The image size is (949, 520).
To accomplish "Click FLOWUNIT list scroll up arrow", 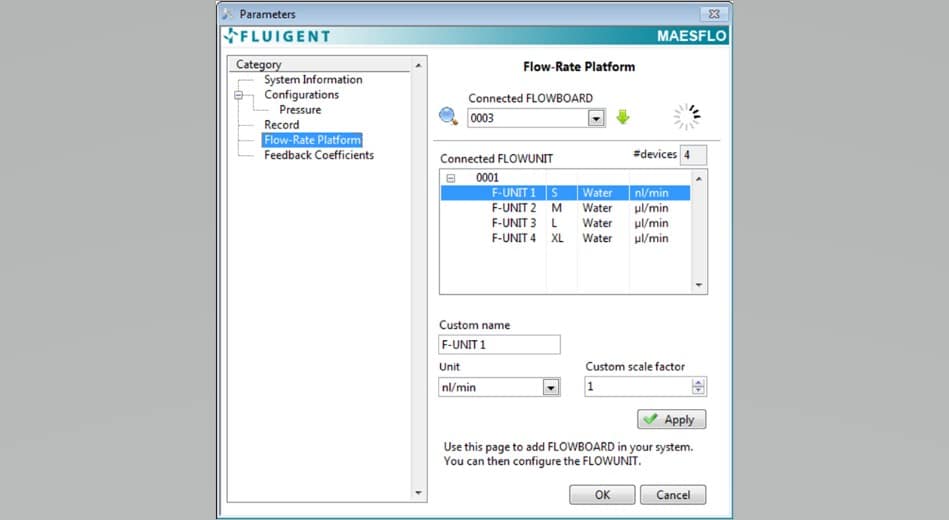I will pos(699,179).
